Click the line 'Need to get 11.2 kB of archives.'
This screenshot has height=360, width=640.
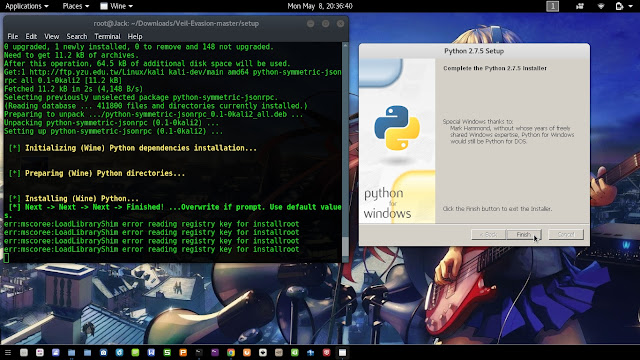click(71, 55)
